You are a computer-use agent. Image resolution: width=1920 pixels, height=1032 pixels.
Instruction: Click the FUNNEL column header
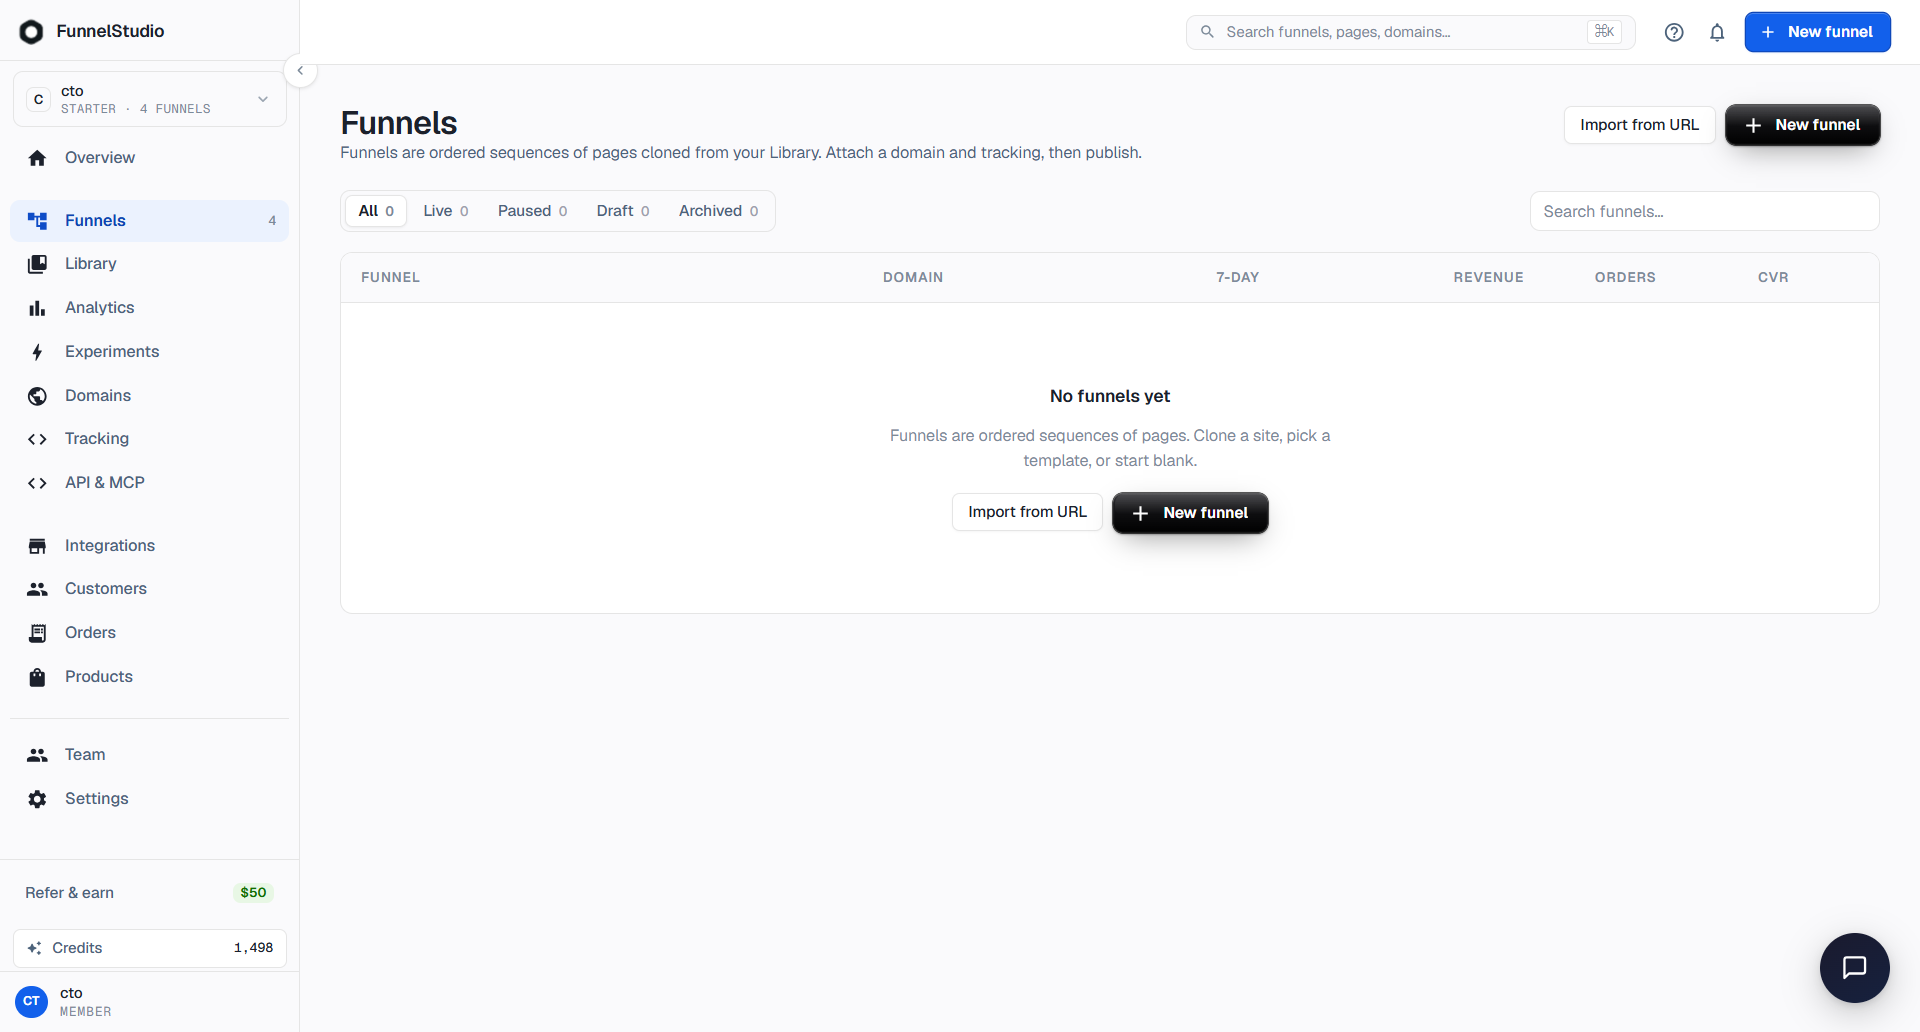point(390,278)
